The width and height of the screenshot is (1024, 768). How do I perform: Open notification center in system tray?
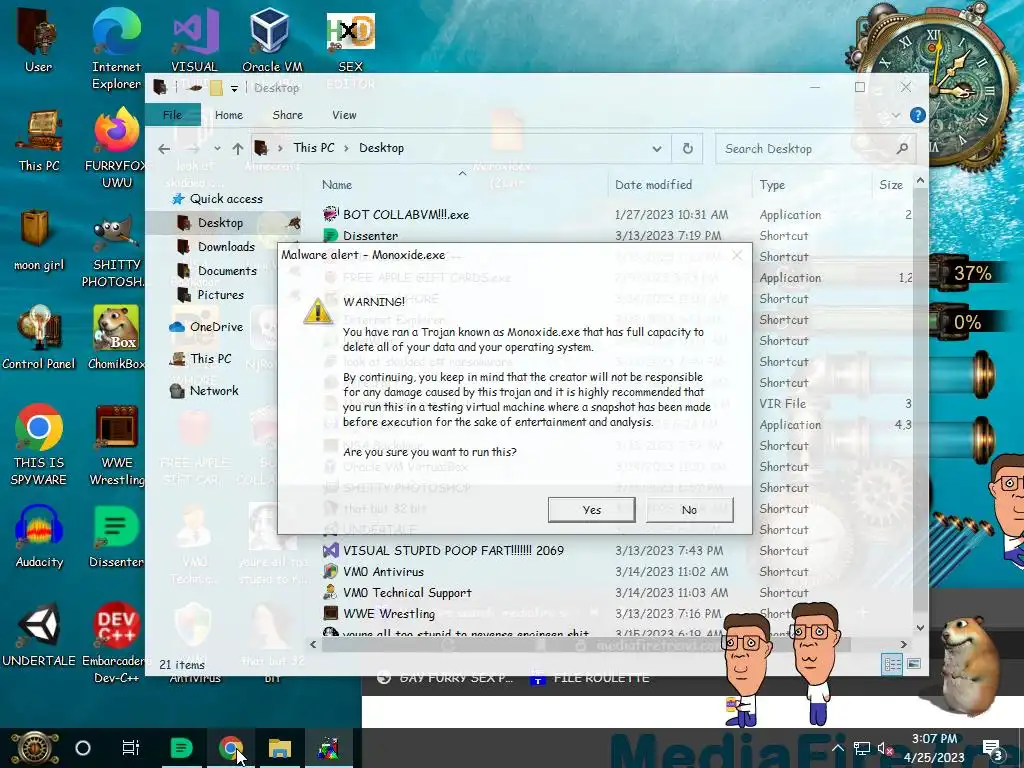pyautogui.click(x=993, y=750)
